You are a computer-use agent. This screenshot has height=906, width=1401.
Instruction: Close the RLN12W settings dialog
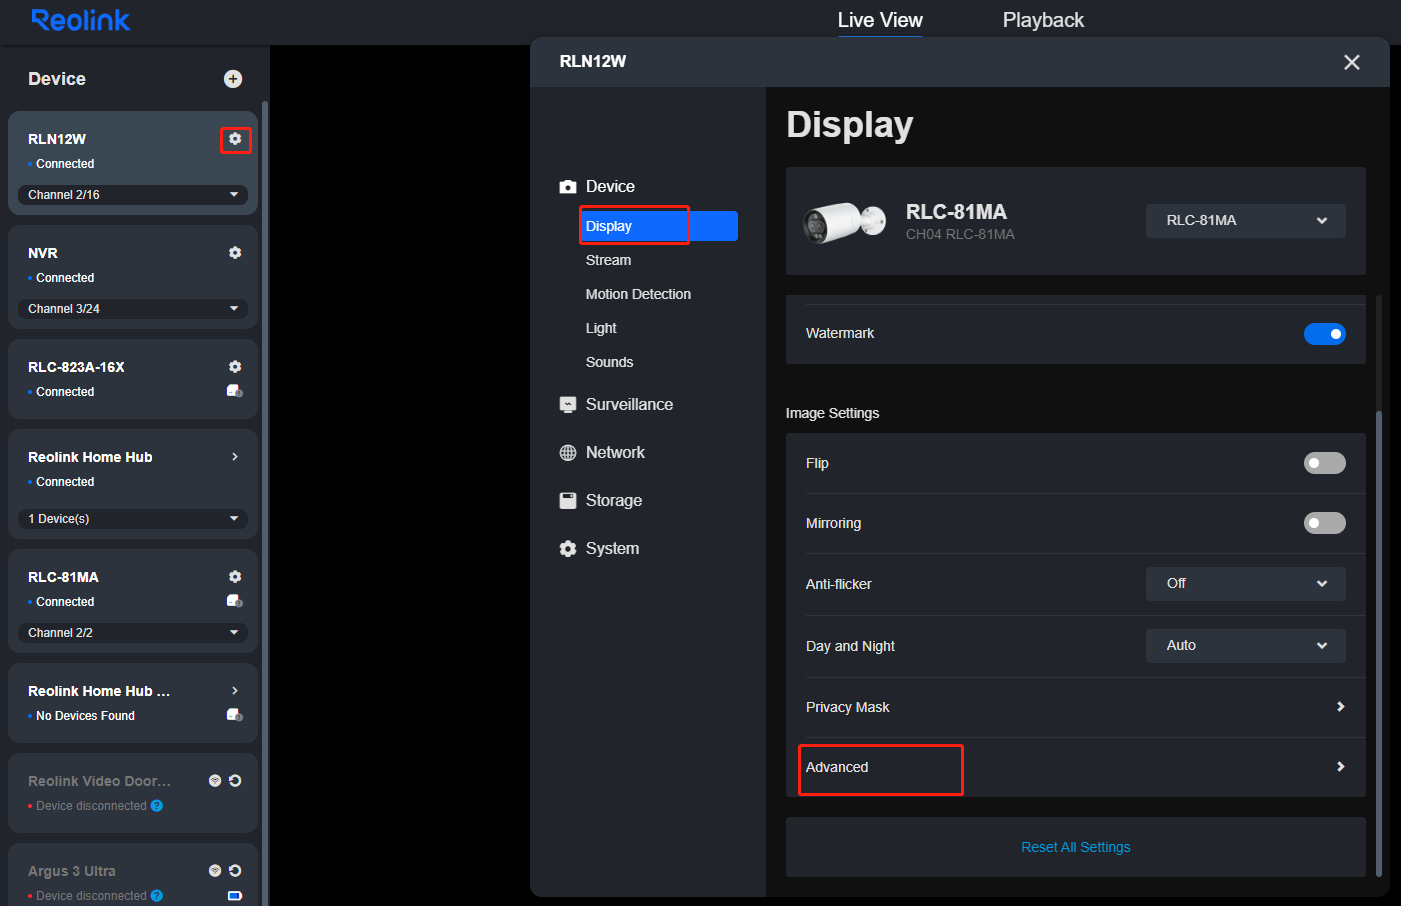tap(1352, 62)
